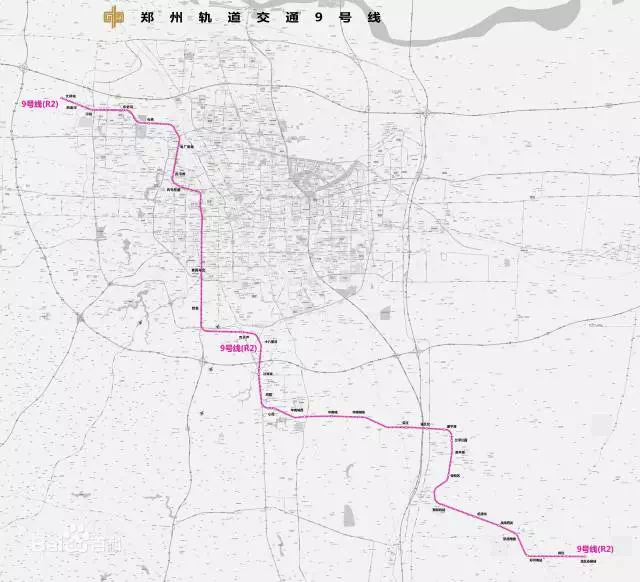640x582 pixels.
Task: Click the 9号线(R2) label near the eastern terminus
Action: [x=595, y=549]
